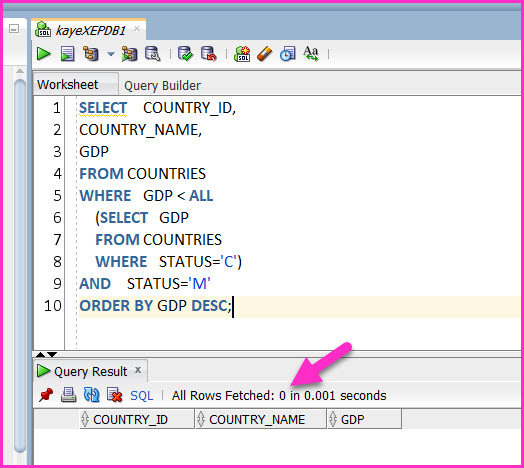524x468 pixels.
Task: Open the SQL History clock icon
Action: coord(287,54)
